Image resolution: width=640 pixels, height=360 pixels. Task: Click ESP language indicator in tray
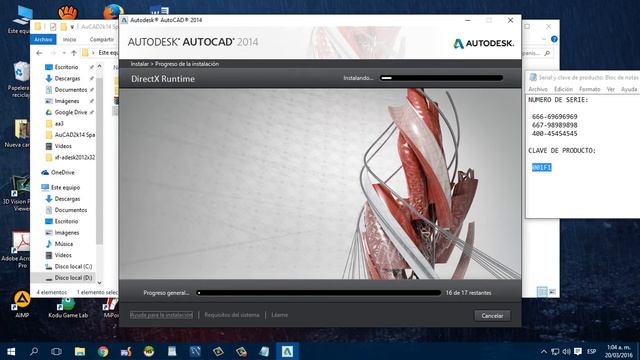point(591,351)
